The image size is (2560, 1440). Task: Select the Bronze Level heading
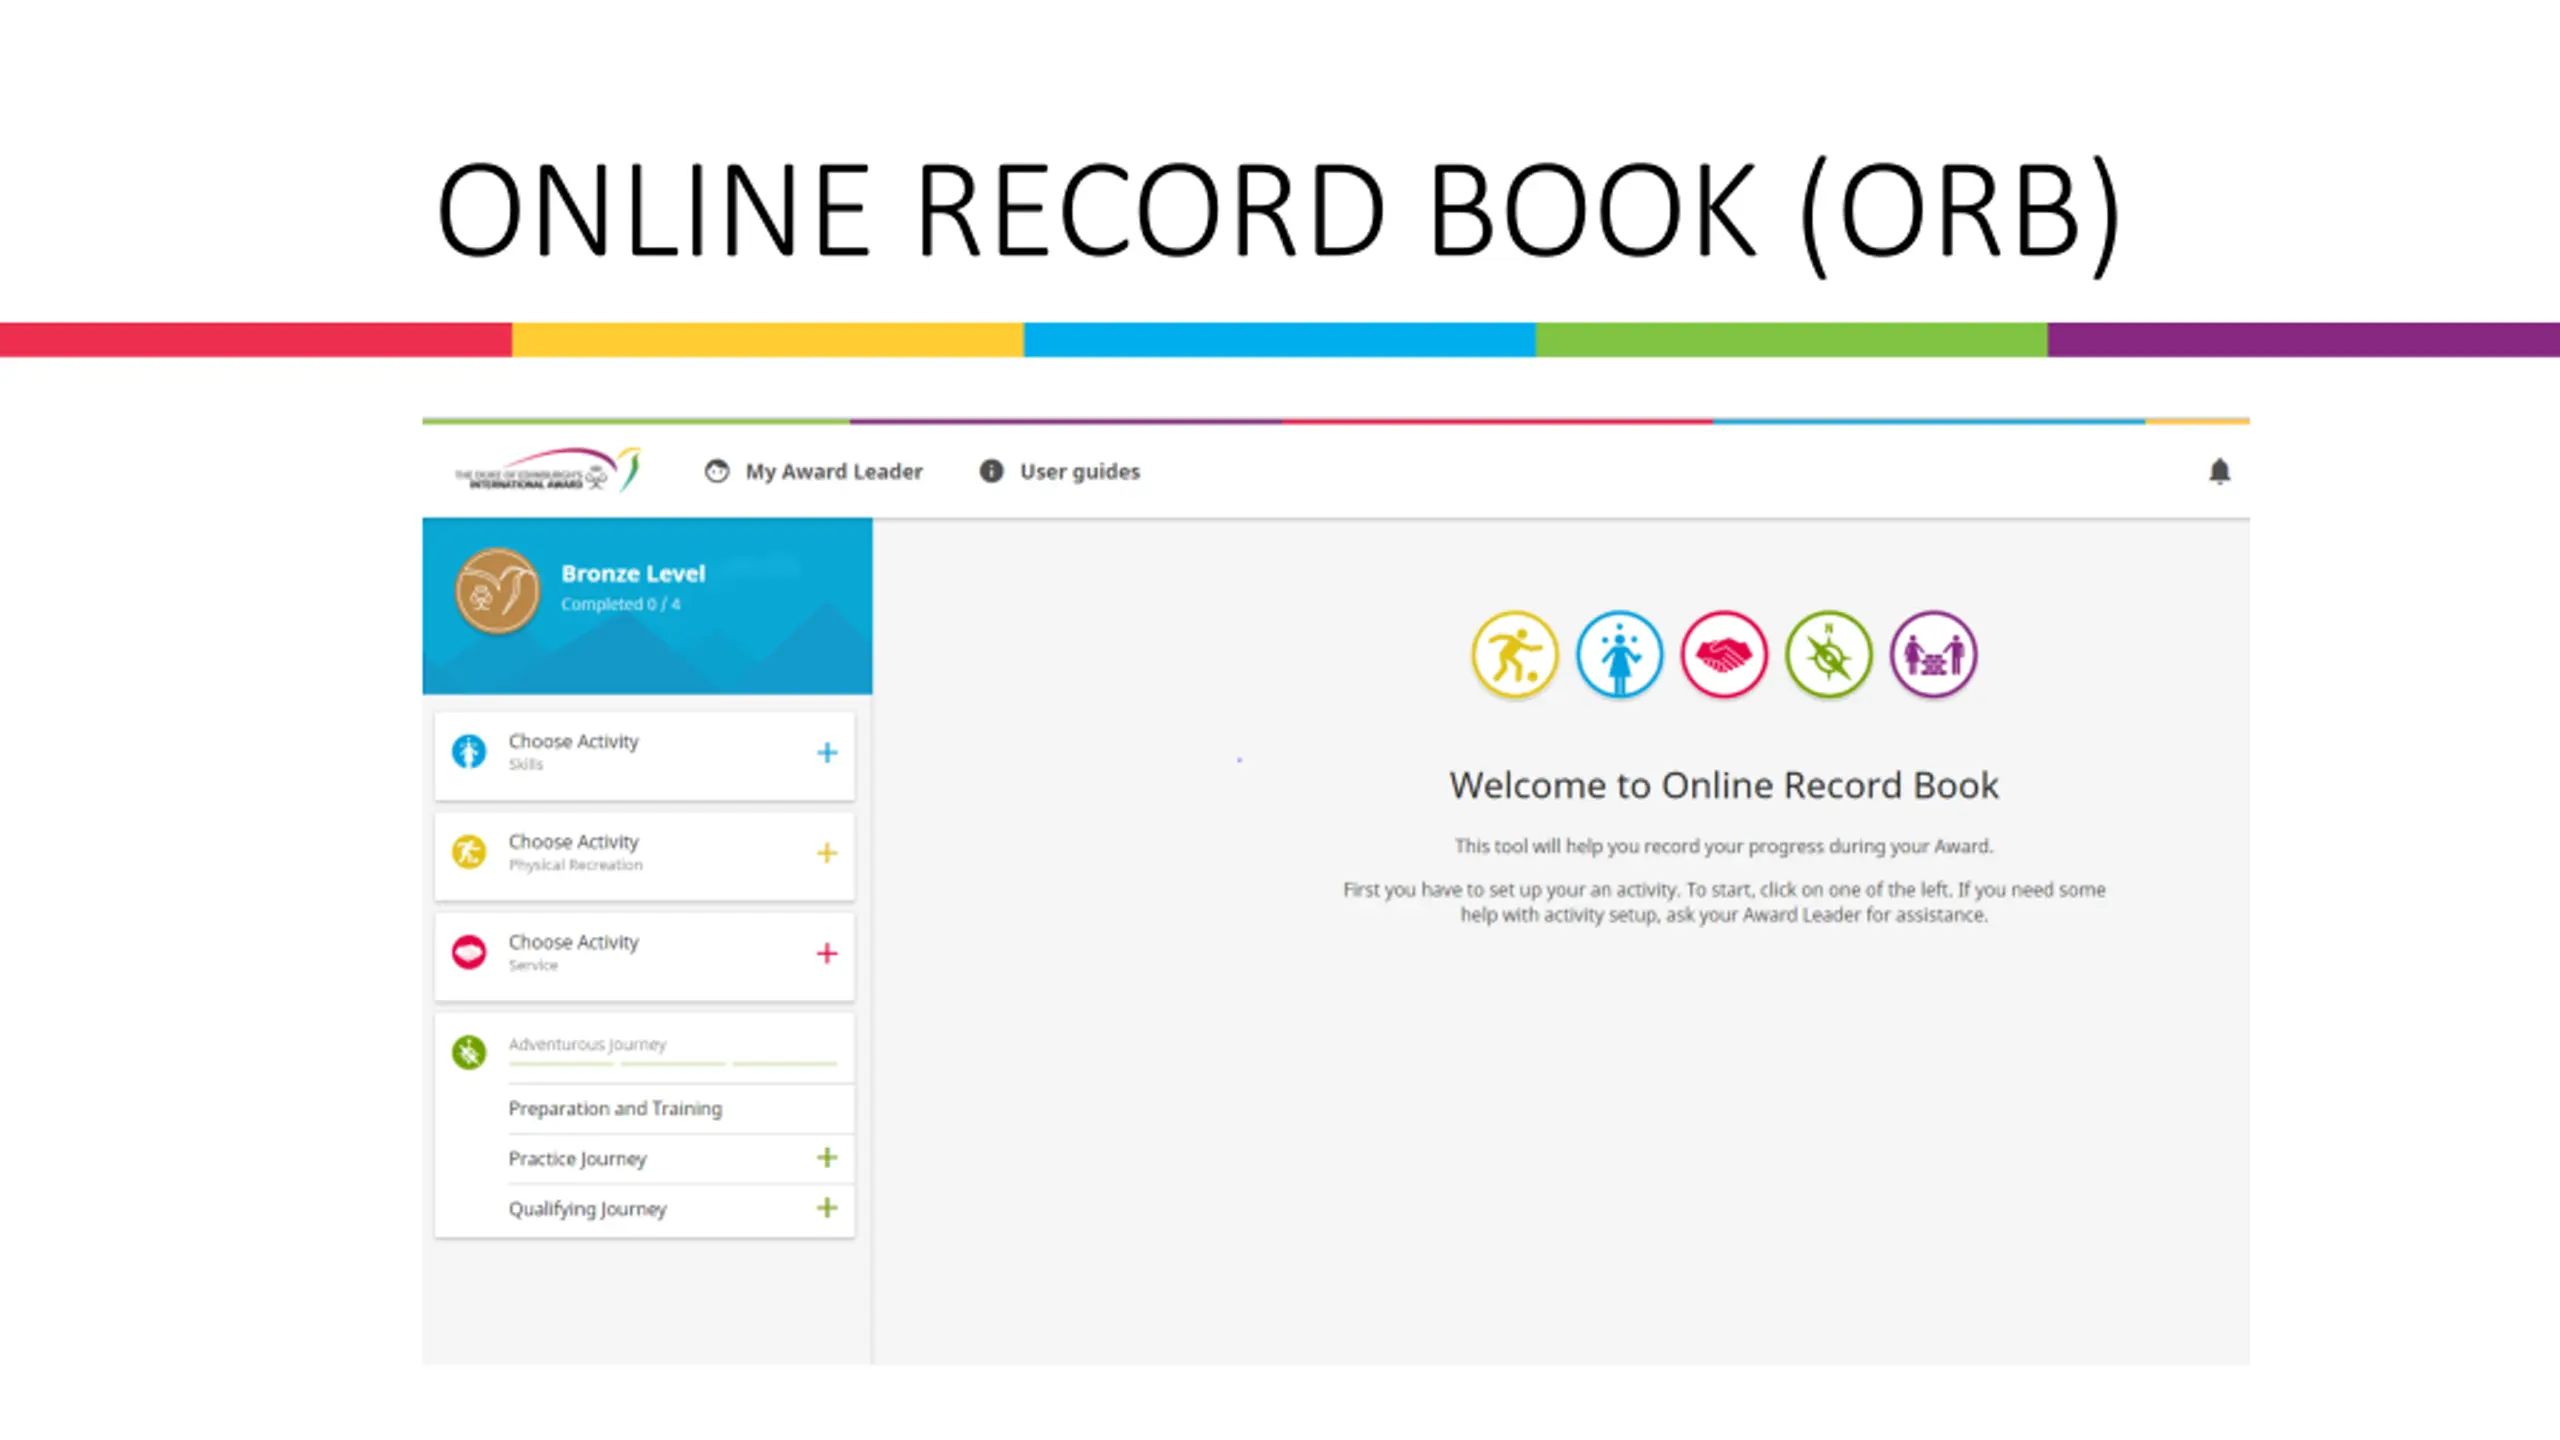[633, 573]
